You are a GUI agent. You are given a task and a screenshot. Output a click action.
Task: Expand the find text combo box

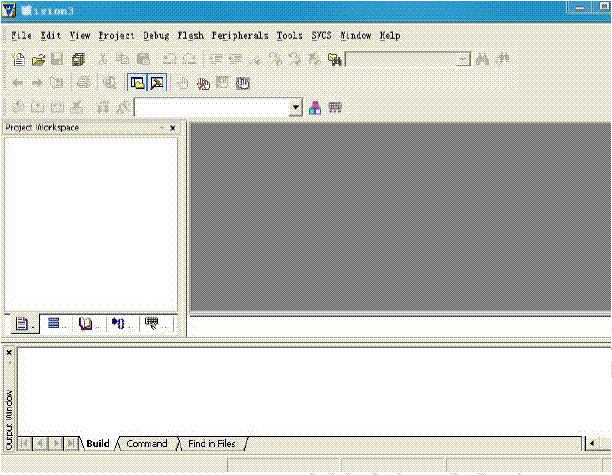(x=462, y=60)
